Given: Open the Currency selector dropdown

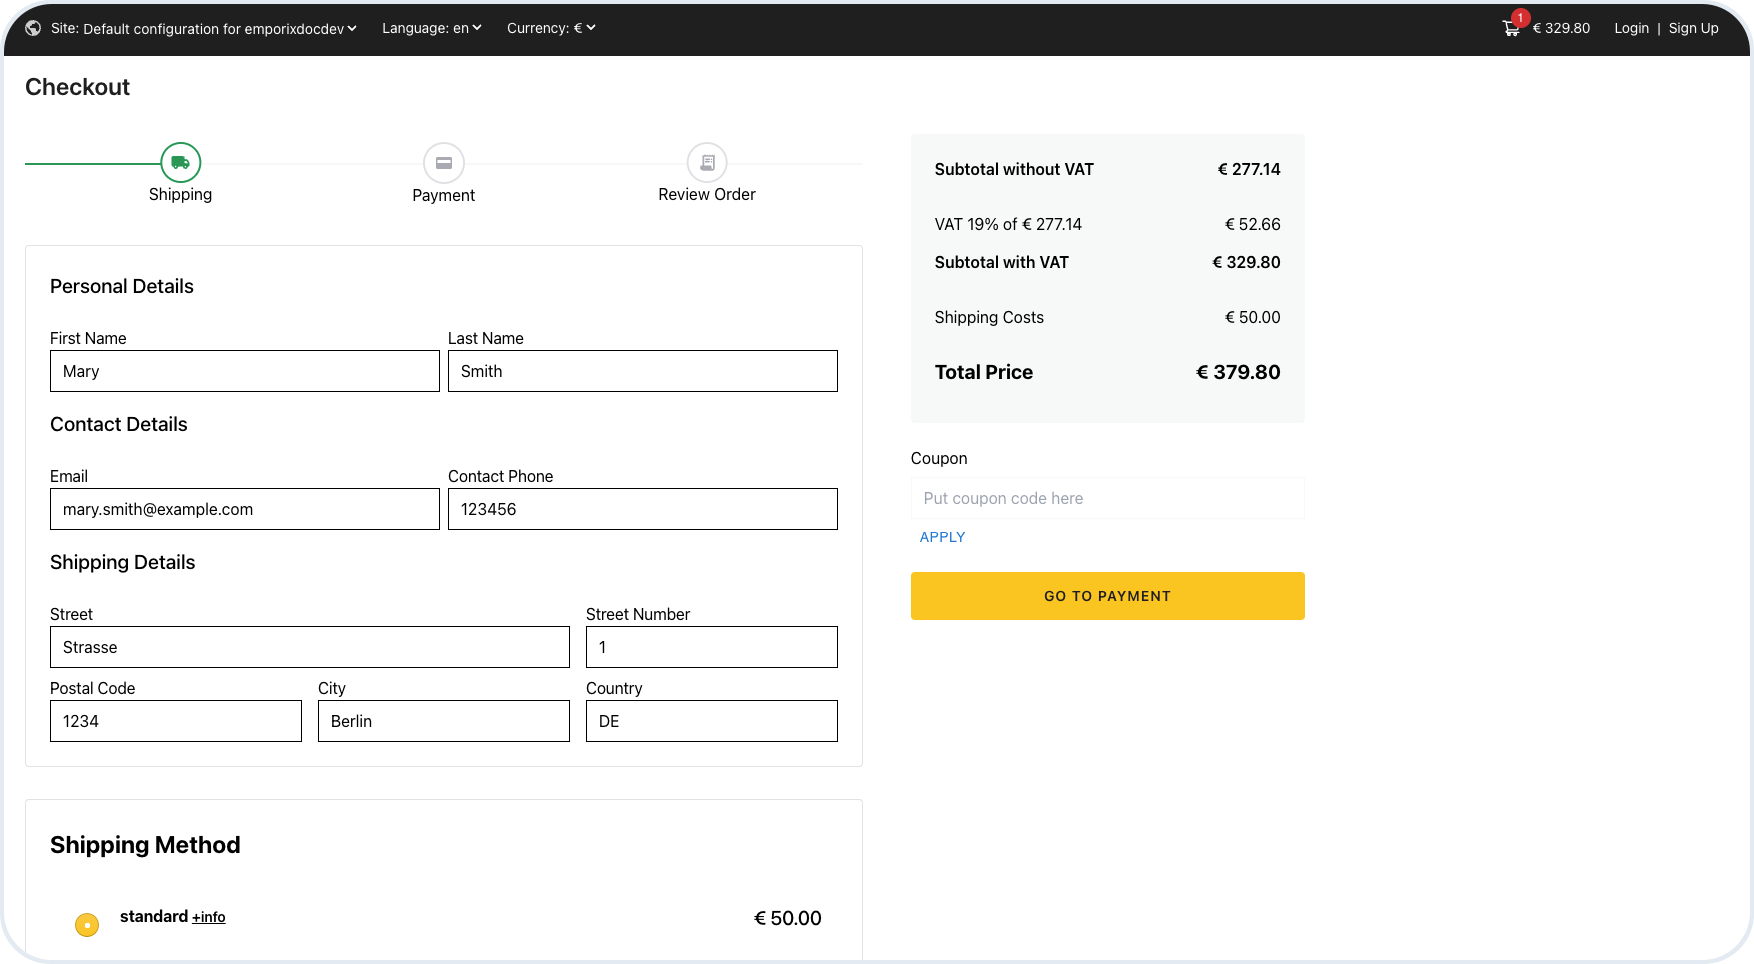Looking at the screenshot, I should (550, 28).
